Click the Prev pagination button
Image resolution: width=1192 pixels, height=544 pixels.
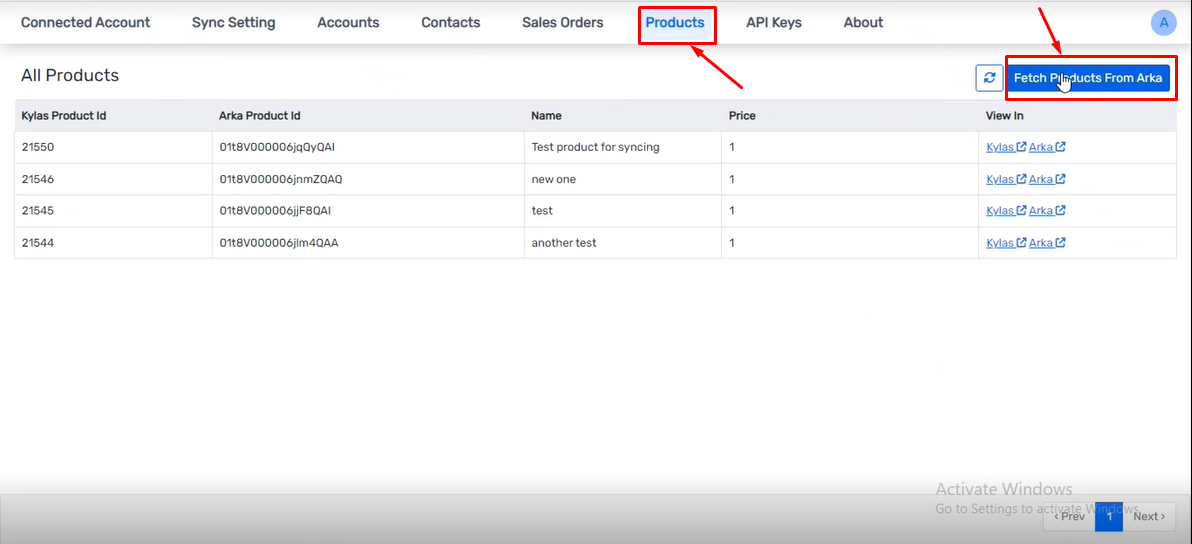click(1069, 517)
